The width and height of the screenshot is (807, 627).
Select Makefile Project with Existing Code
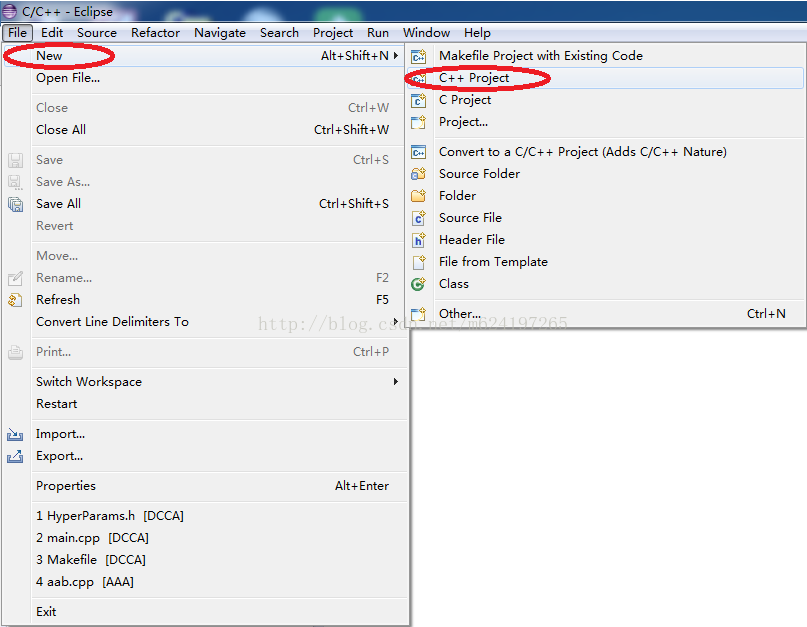pos(605,56)
